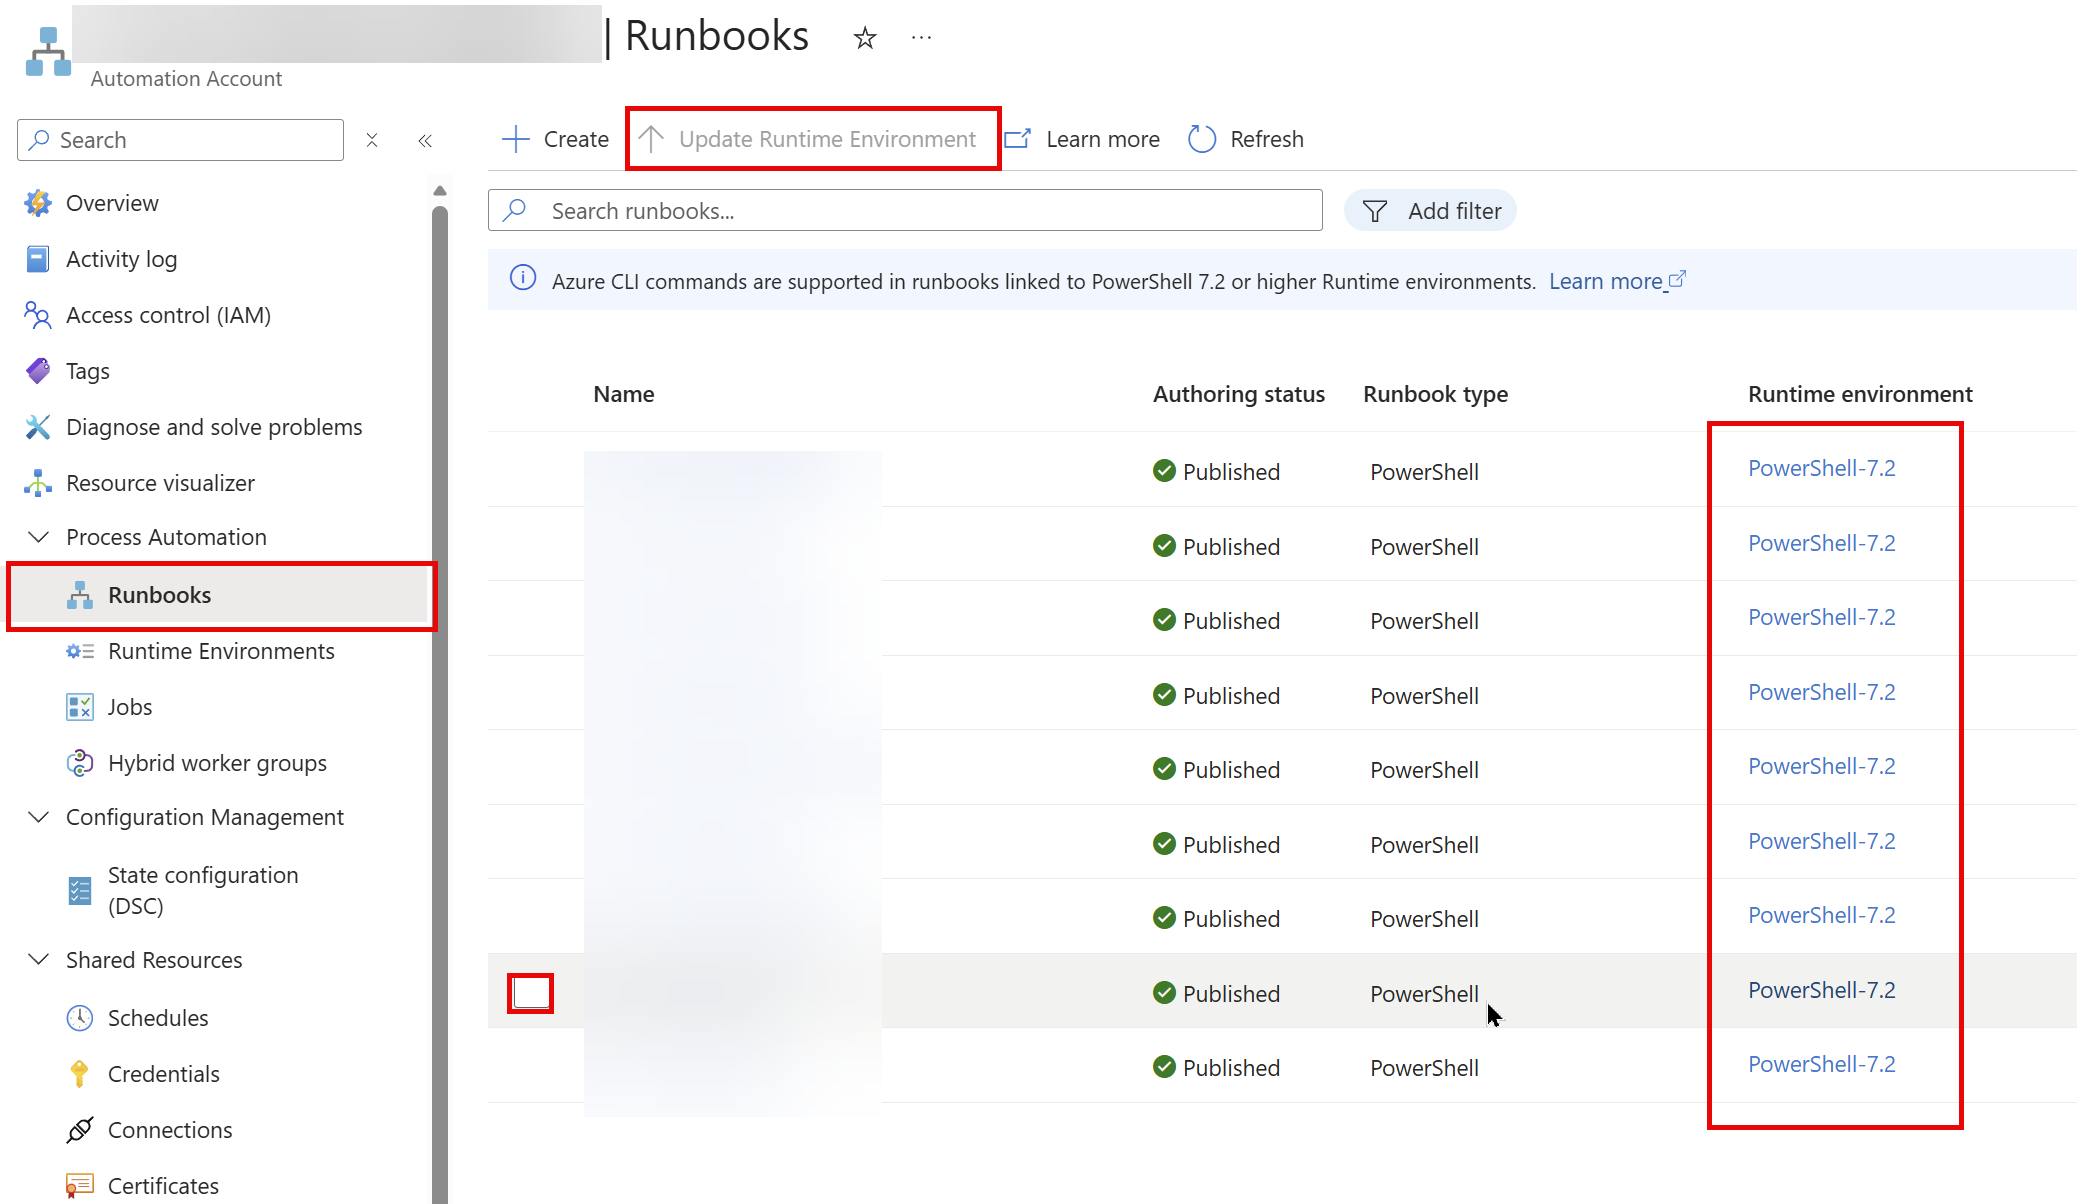Click the Create plus icon
The image size is (2077, 1204).
click(x=515, y=139)
